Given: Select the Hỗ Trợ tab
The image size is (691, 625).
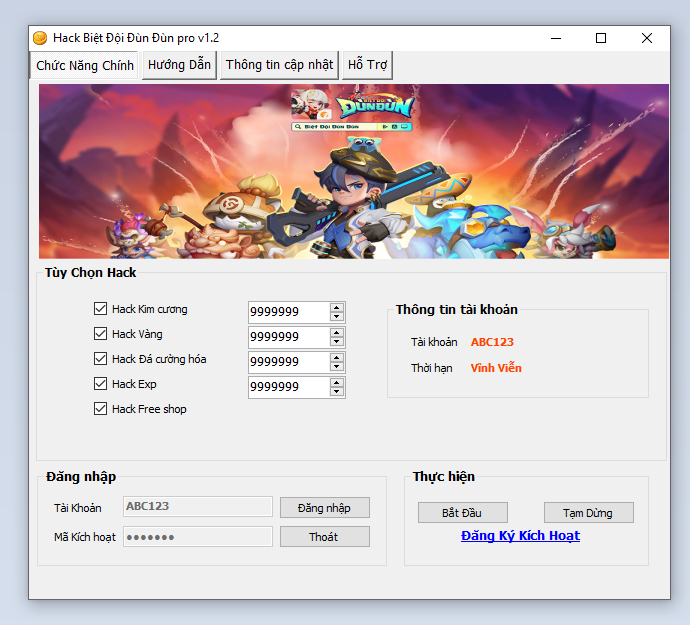Looking at the screenshot, I should 367,65.
